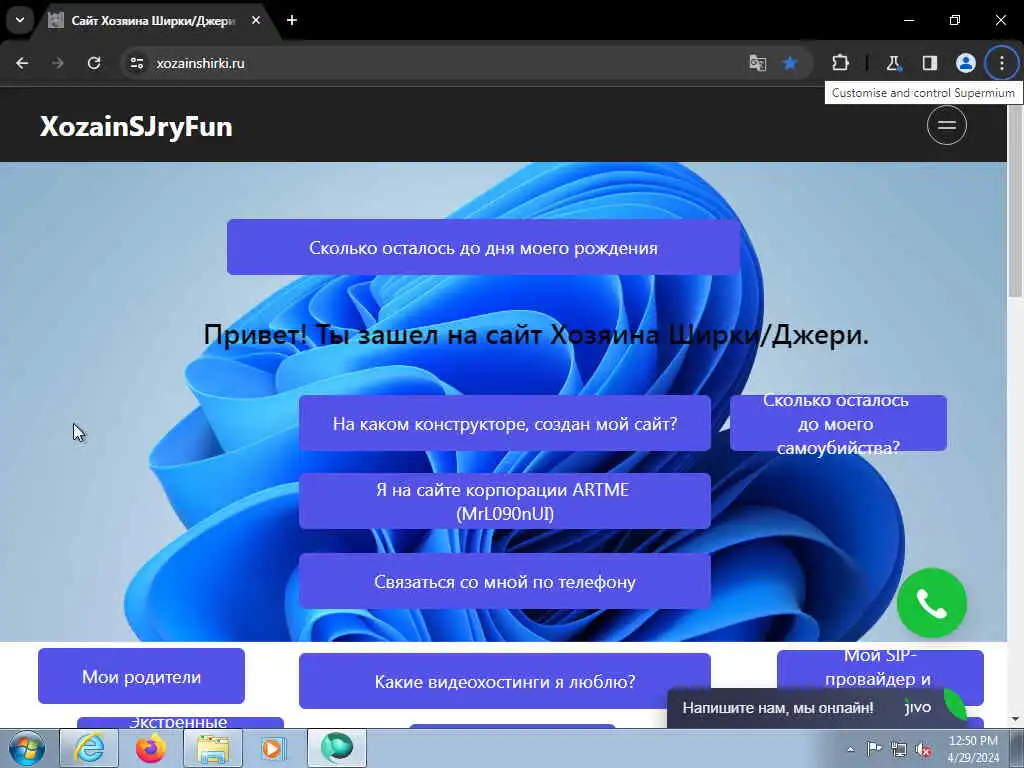The width and height of the screenshot is (1024, 768).
Task: Launch Firefox from the taskbar
Action: click(151, 748)
